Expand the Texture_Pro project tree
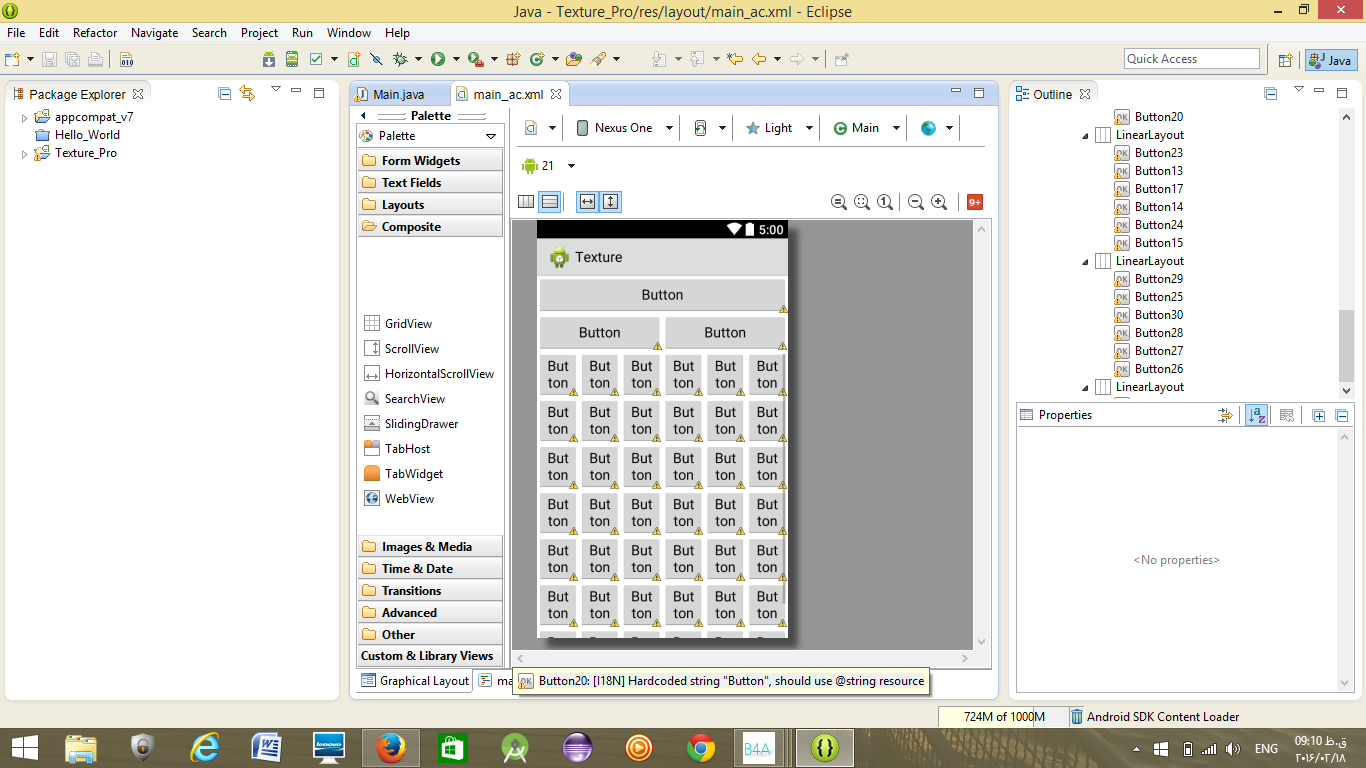1366x768 pixels. [25, 154]
